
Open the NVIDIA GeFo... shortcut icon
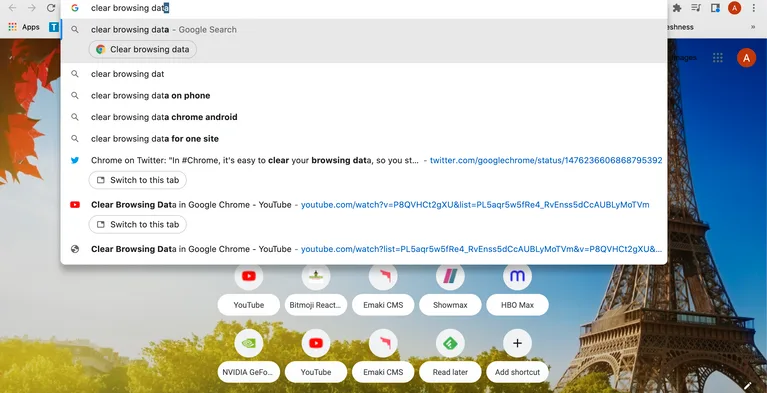click(248, 343)
